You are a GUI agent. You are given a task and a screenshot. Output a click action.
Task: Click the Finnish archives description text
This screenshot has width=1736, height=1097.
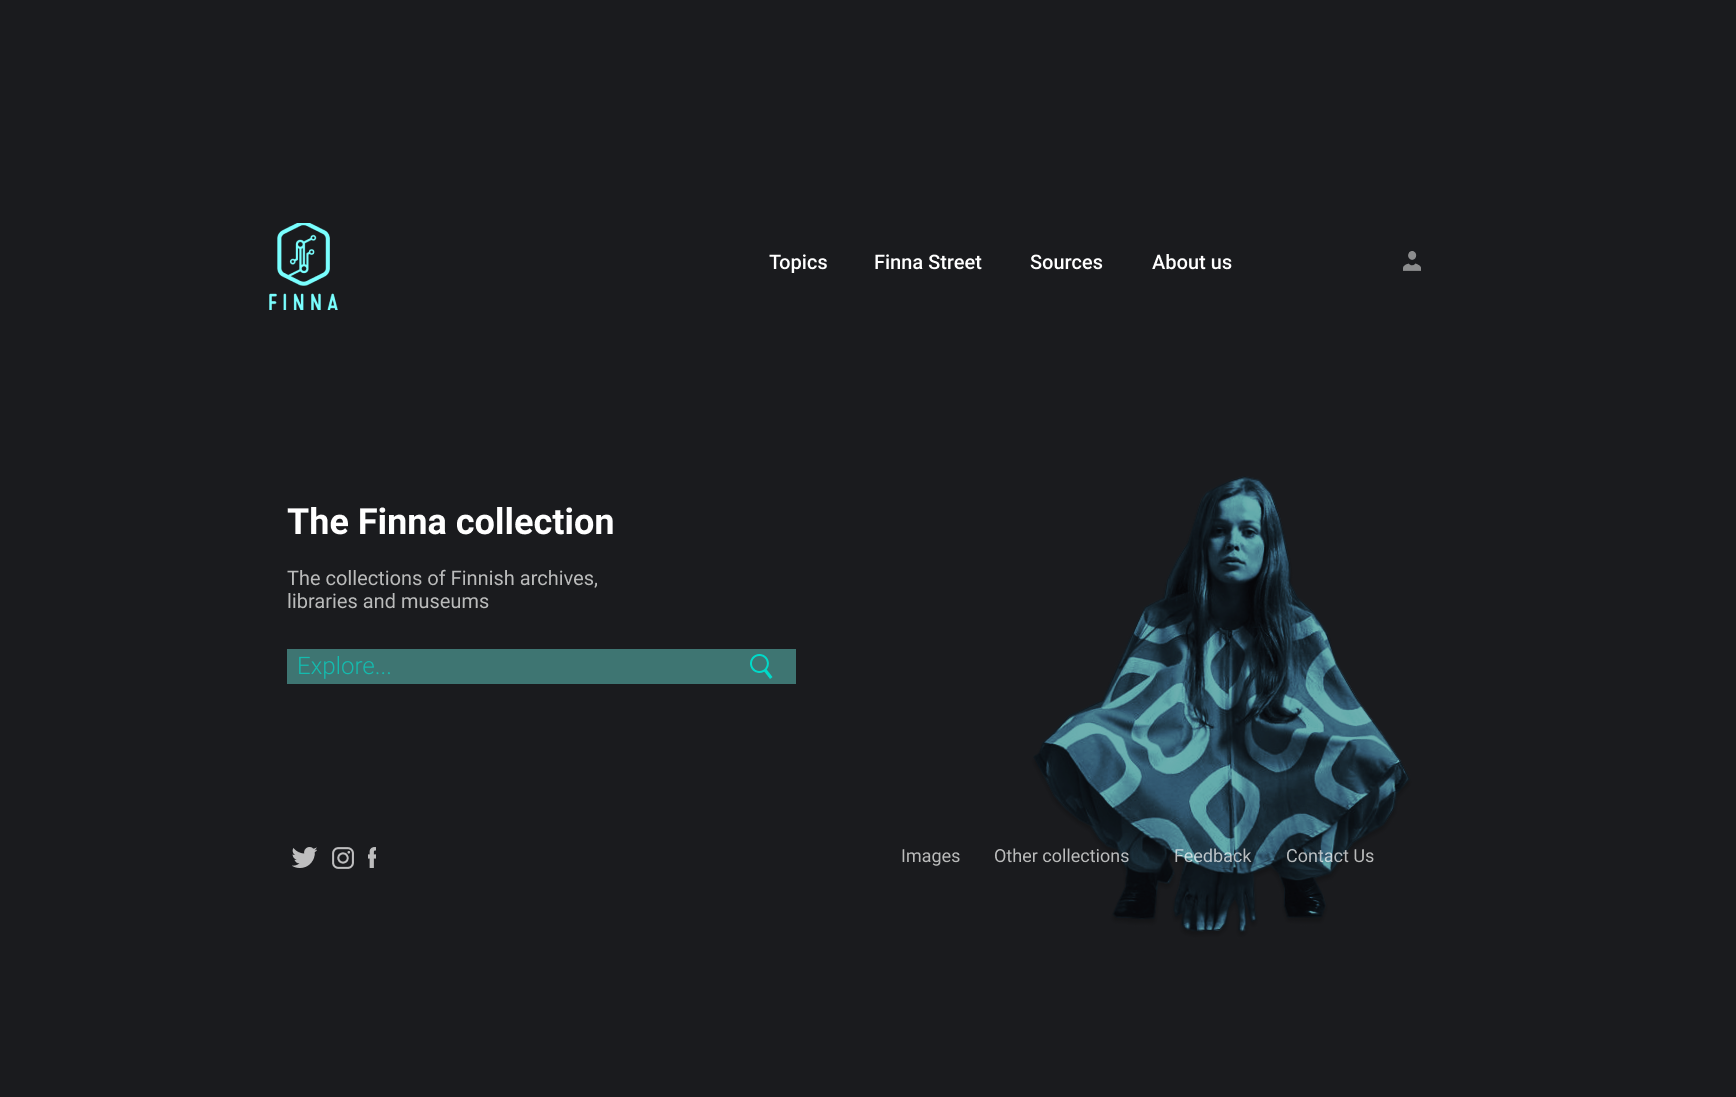coord(442,590)
